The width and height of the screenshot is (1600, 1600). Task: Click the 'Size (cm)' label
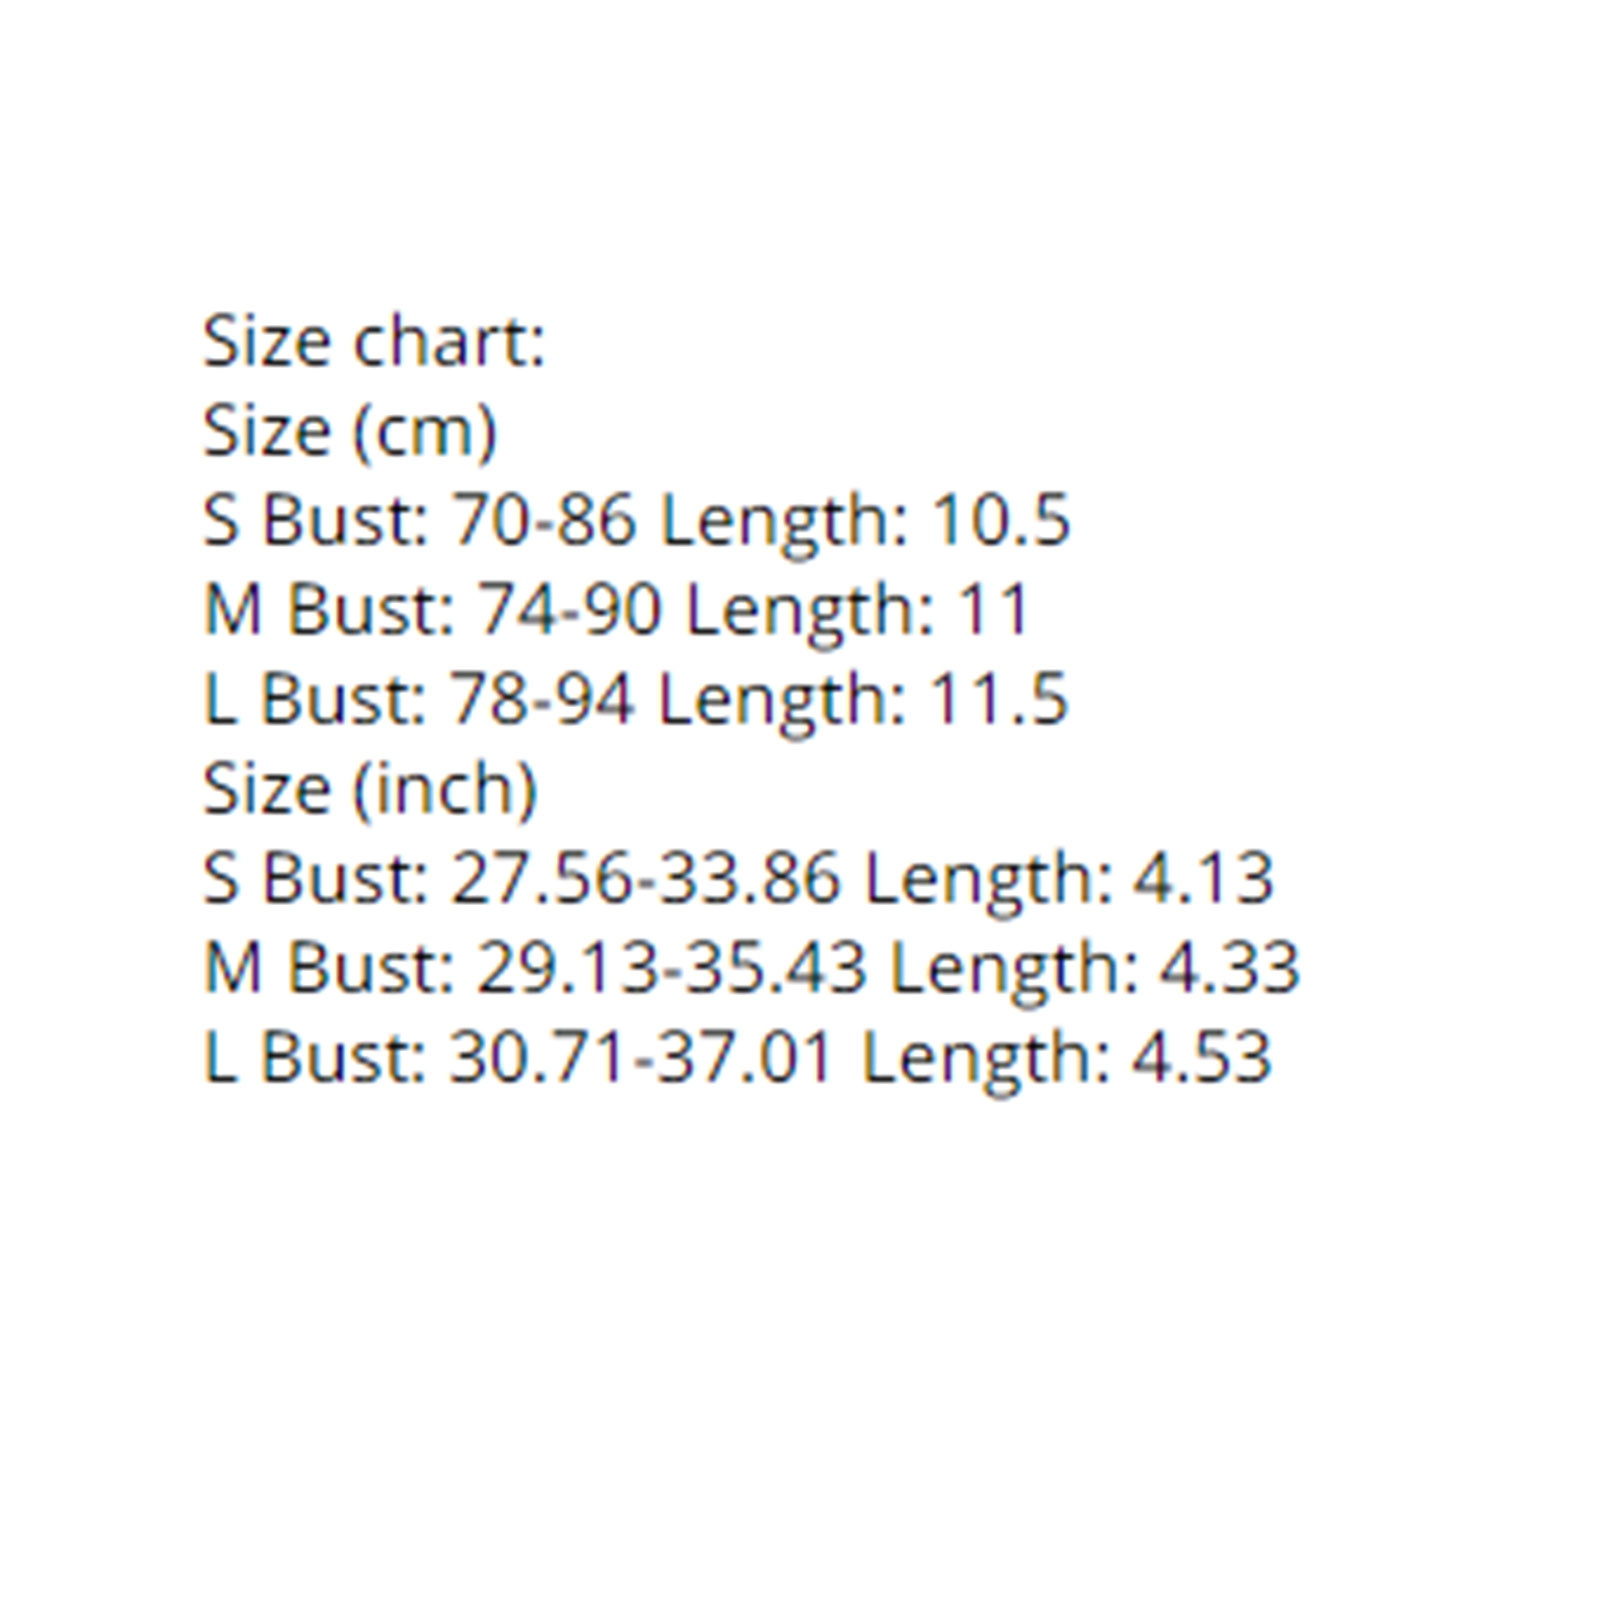coord(349,431)
